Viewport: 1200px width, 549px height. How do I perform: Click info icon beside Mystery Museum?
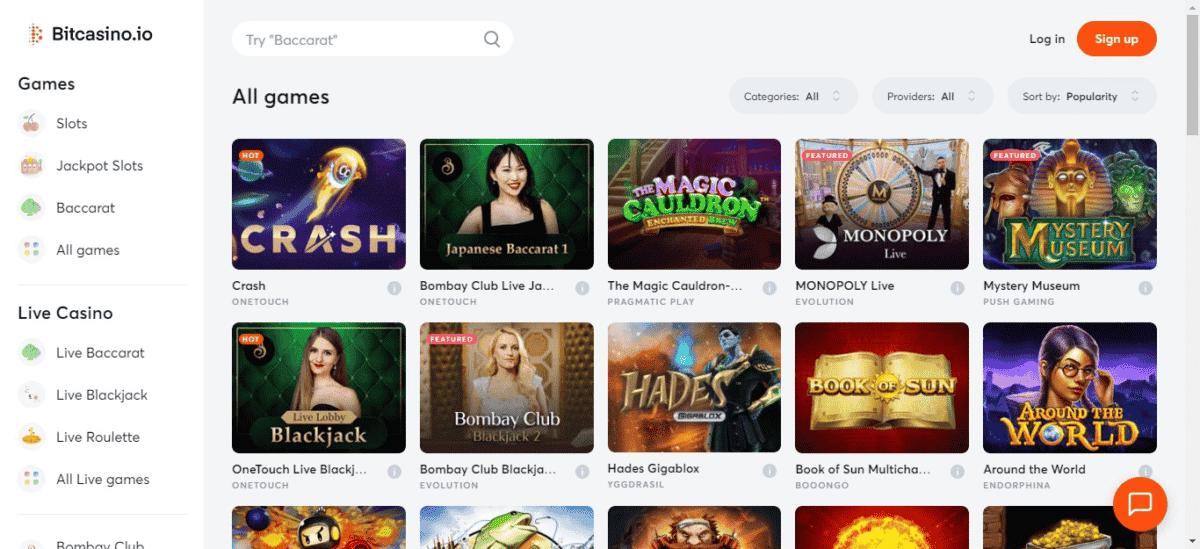(x=1145, y=288)
